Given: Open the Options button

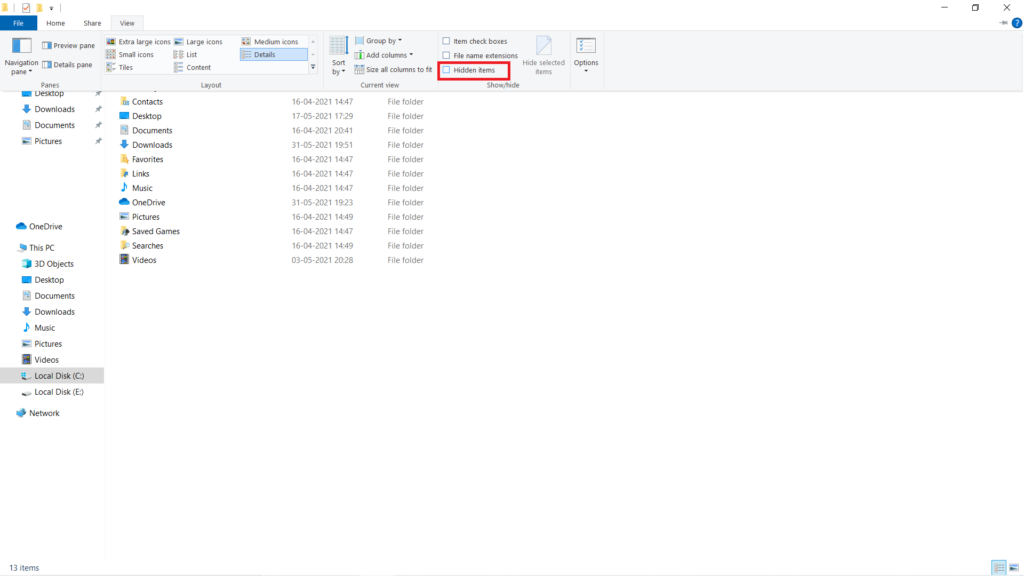Looking at the screenshot, I should (x=586, y=55).
